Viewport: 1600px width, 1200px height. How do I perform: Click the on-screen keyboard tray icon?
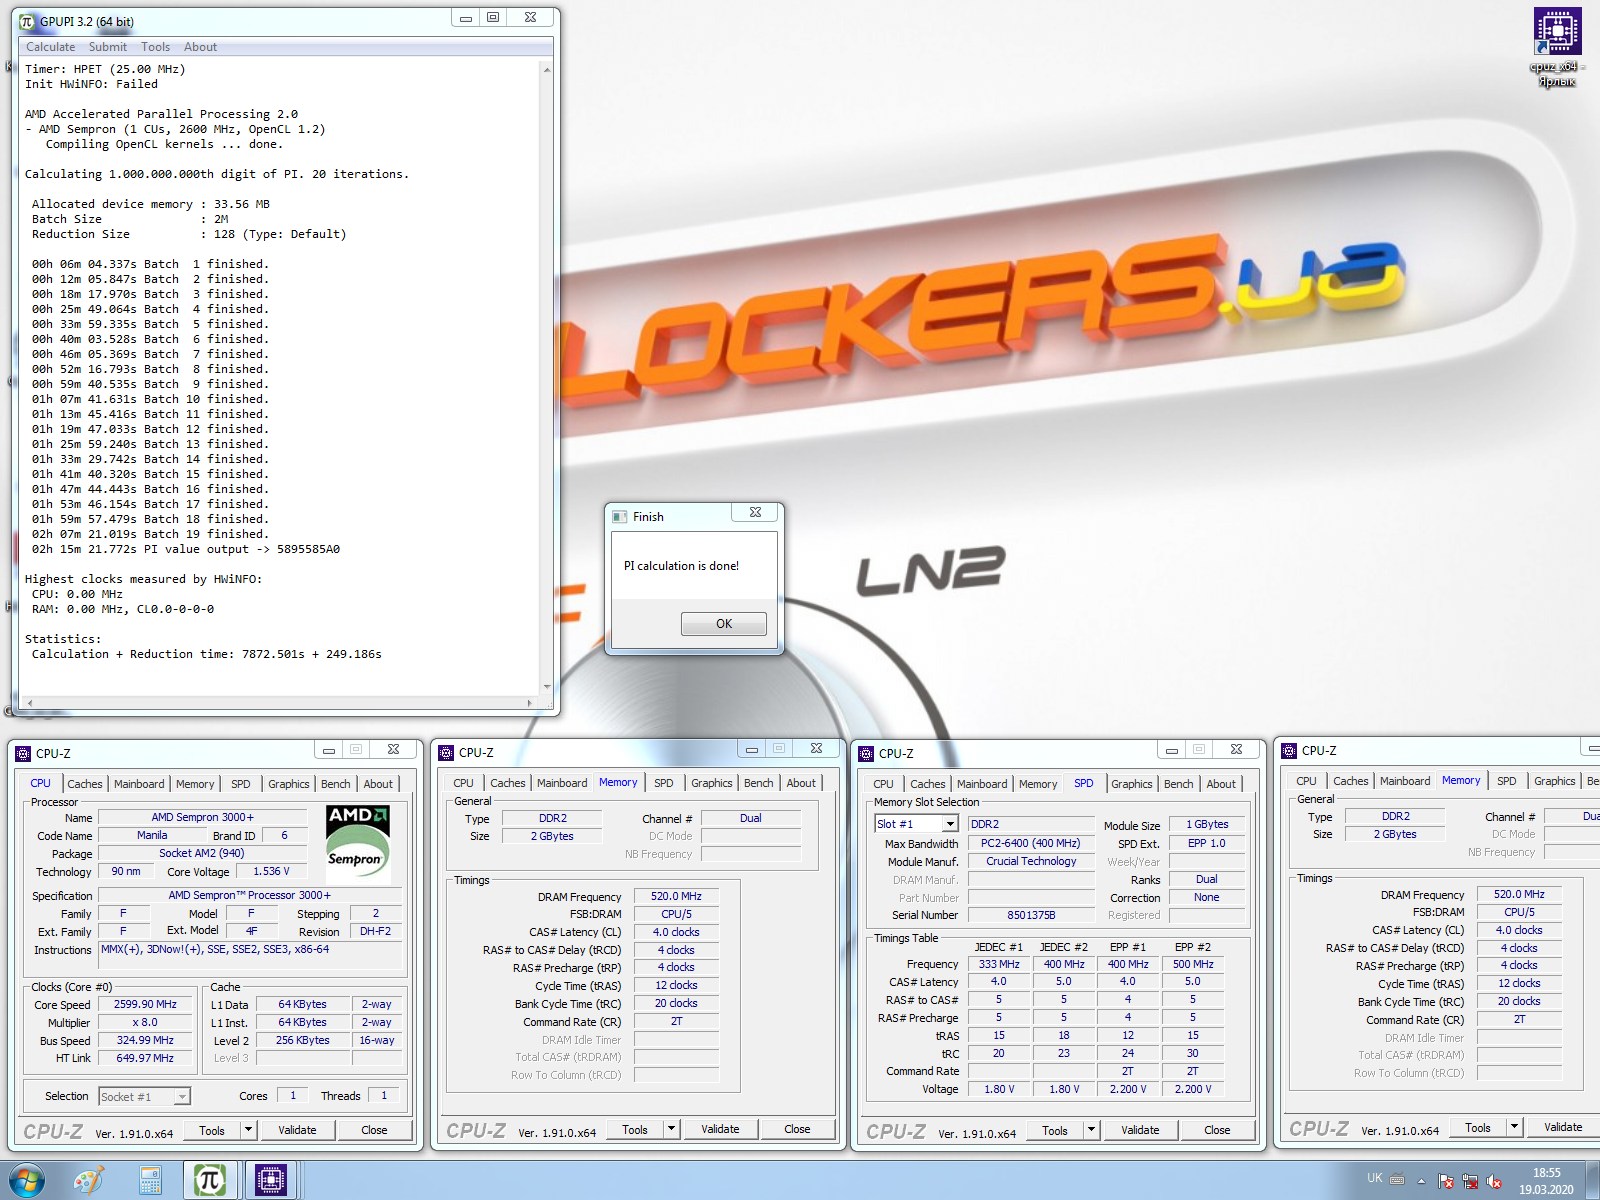(1397, 1178)
